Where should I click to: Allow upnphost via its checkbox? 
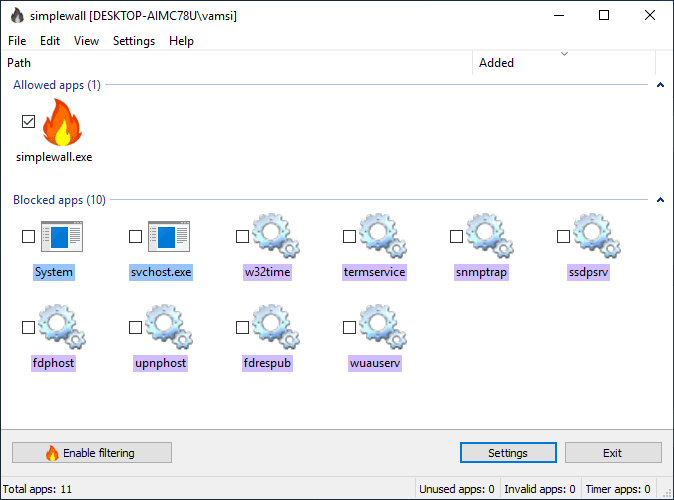click(x=135, y=328)
